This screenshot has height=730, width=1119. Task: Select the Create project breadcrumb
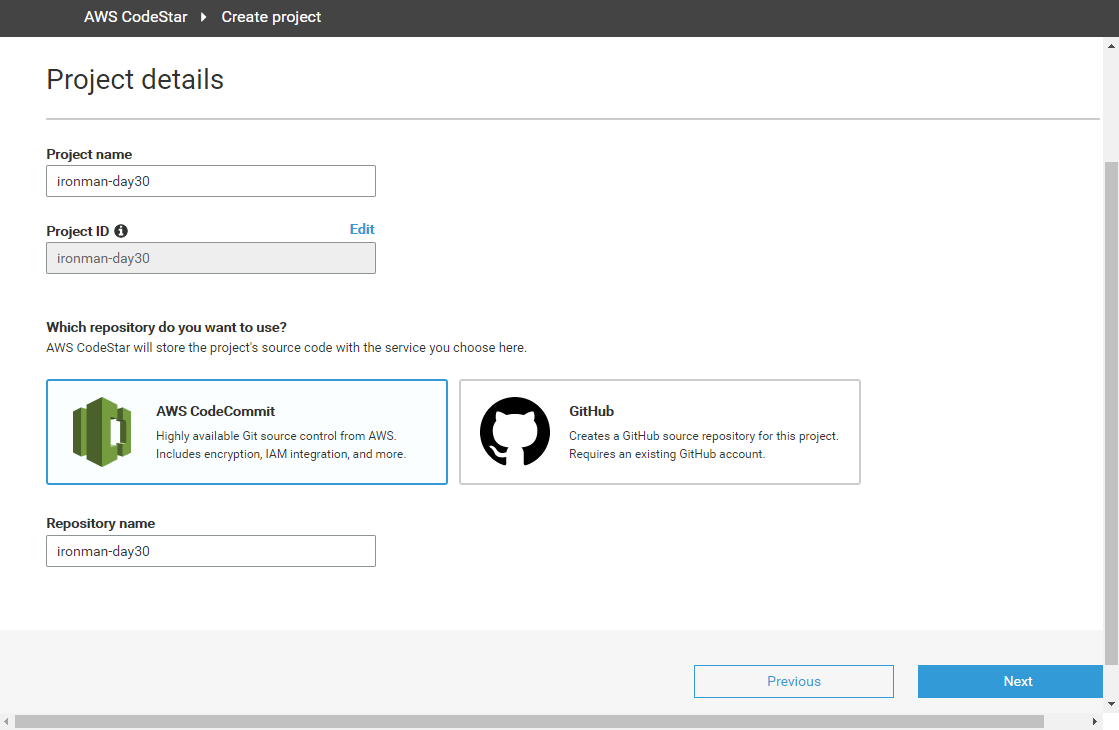click(x=271, y=17)
